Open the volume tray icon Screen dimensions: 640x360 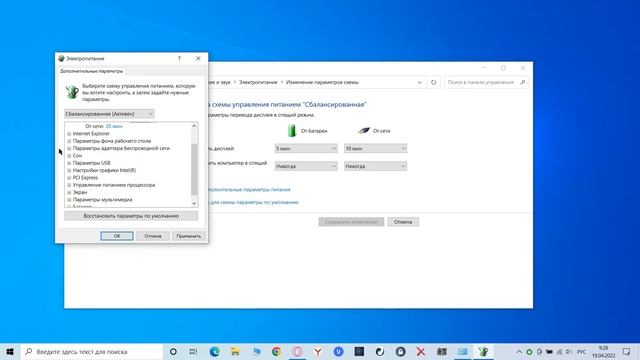coord(569,352)
